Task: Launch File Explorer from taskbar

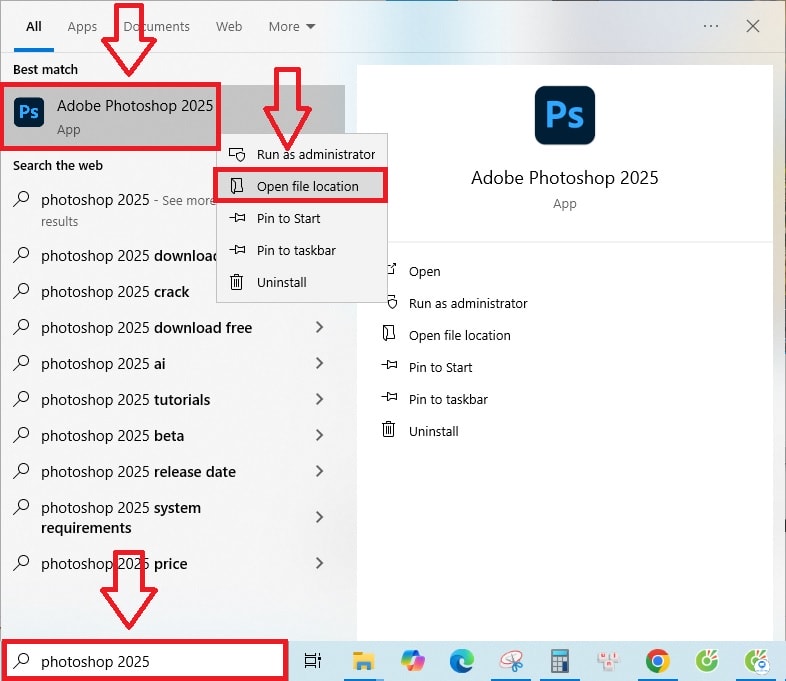Action: 363,661
